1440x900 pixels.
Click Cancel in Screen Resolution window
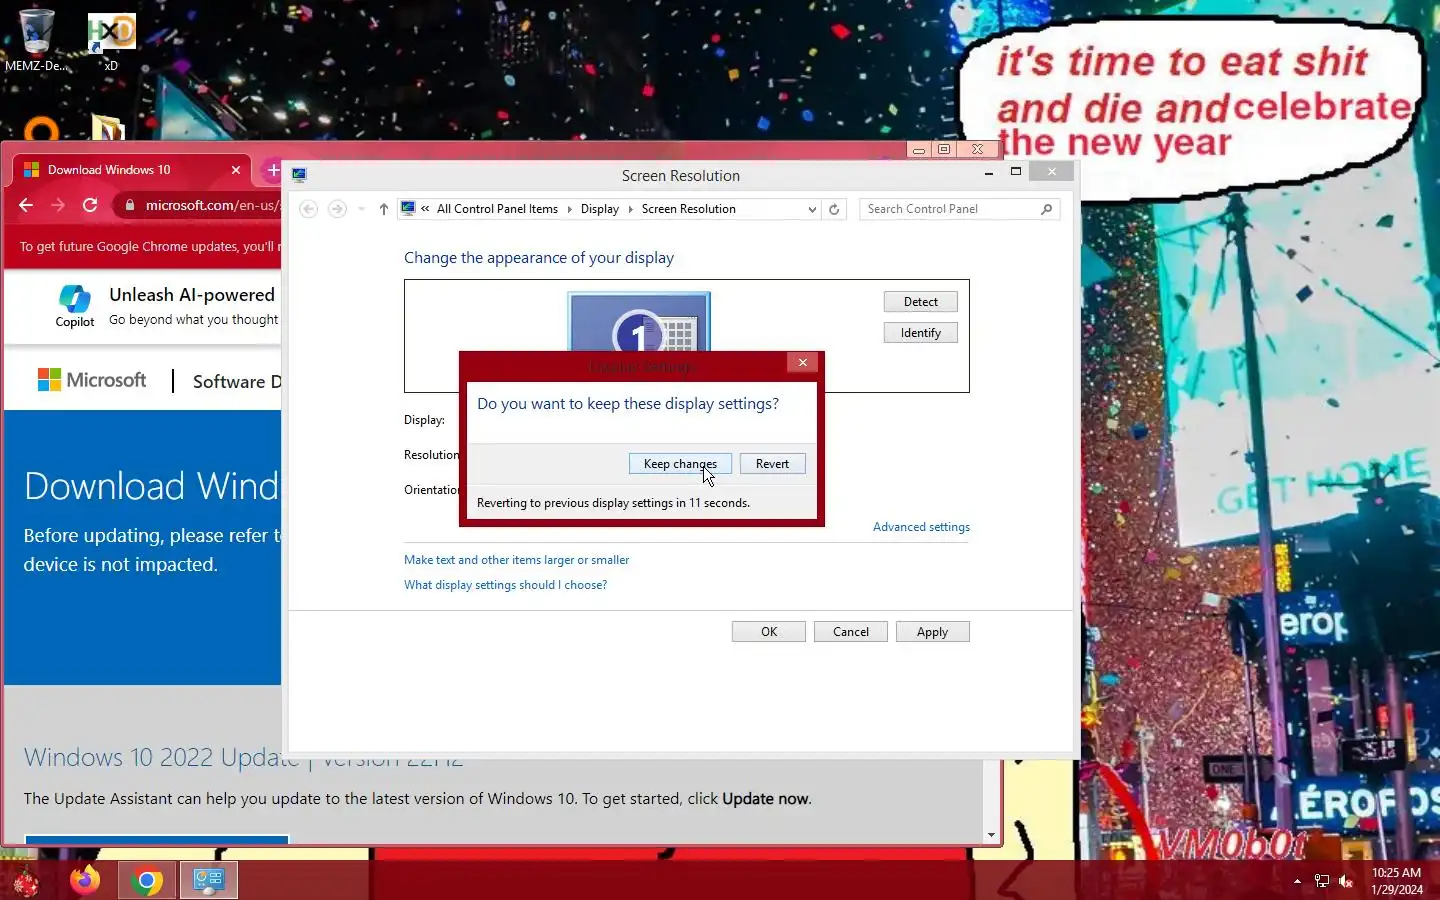(x=851, y=632)
